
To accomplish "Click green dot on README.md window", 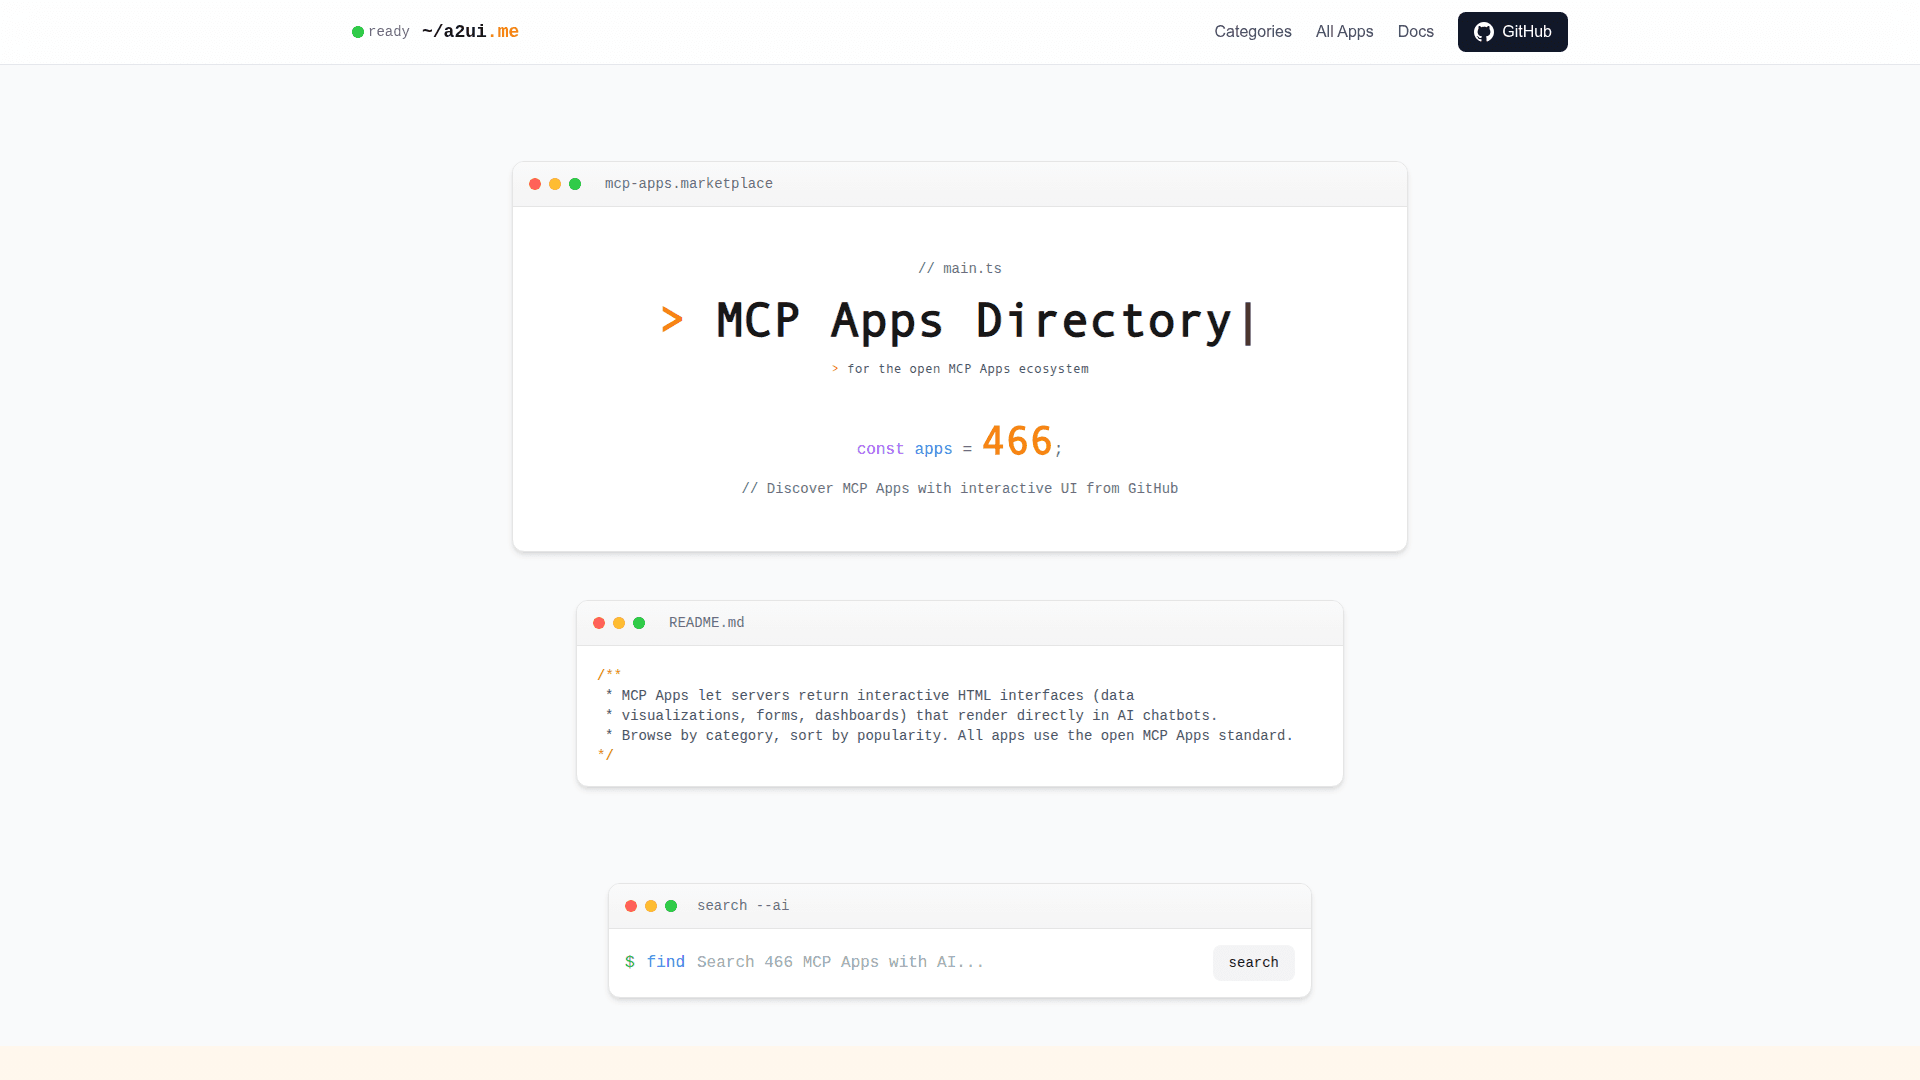I will (639, 623).
